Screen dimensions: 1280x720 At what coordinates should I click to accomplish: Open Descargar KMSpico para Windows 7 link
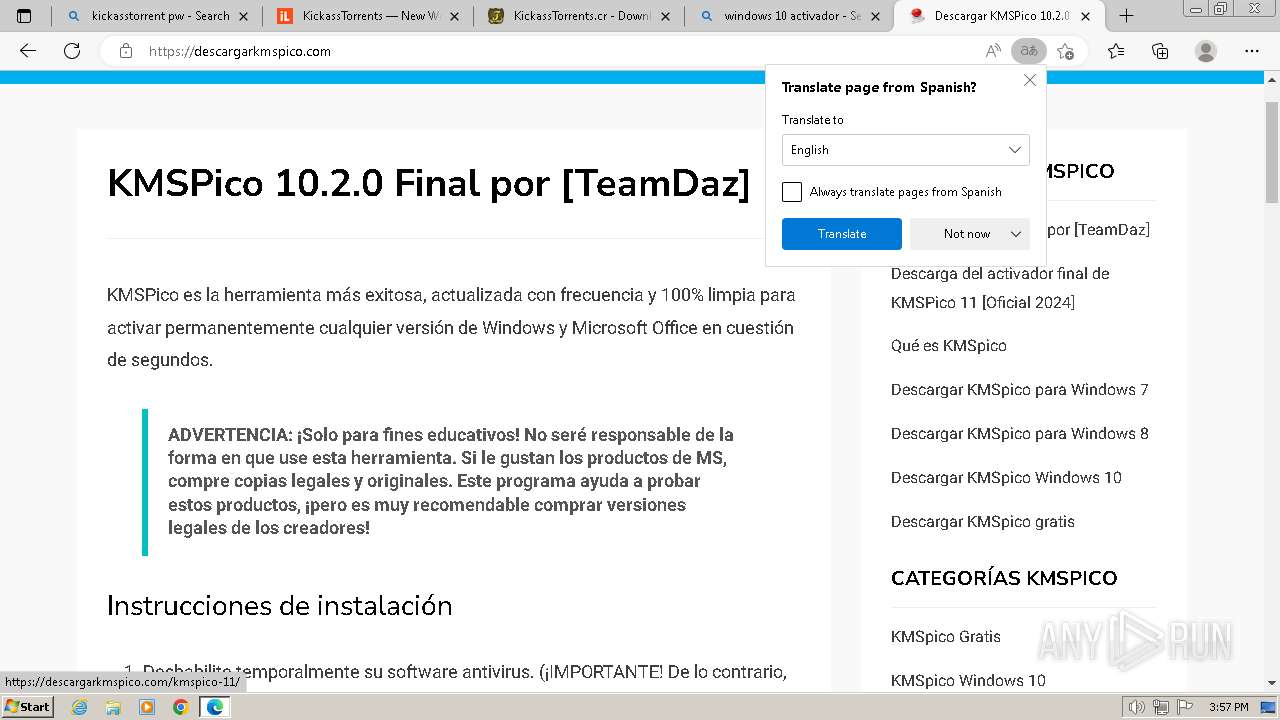1020,390
